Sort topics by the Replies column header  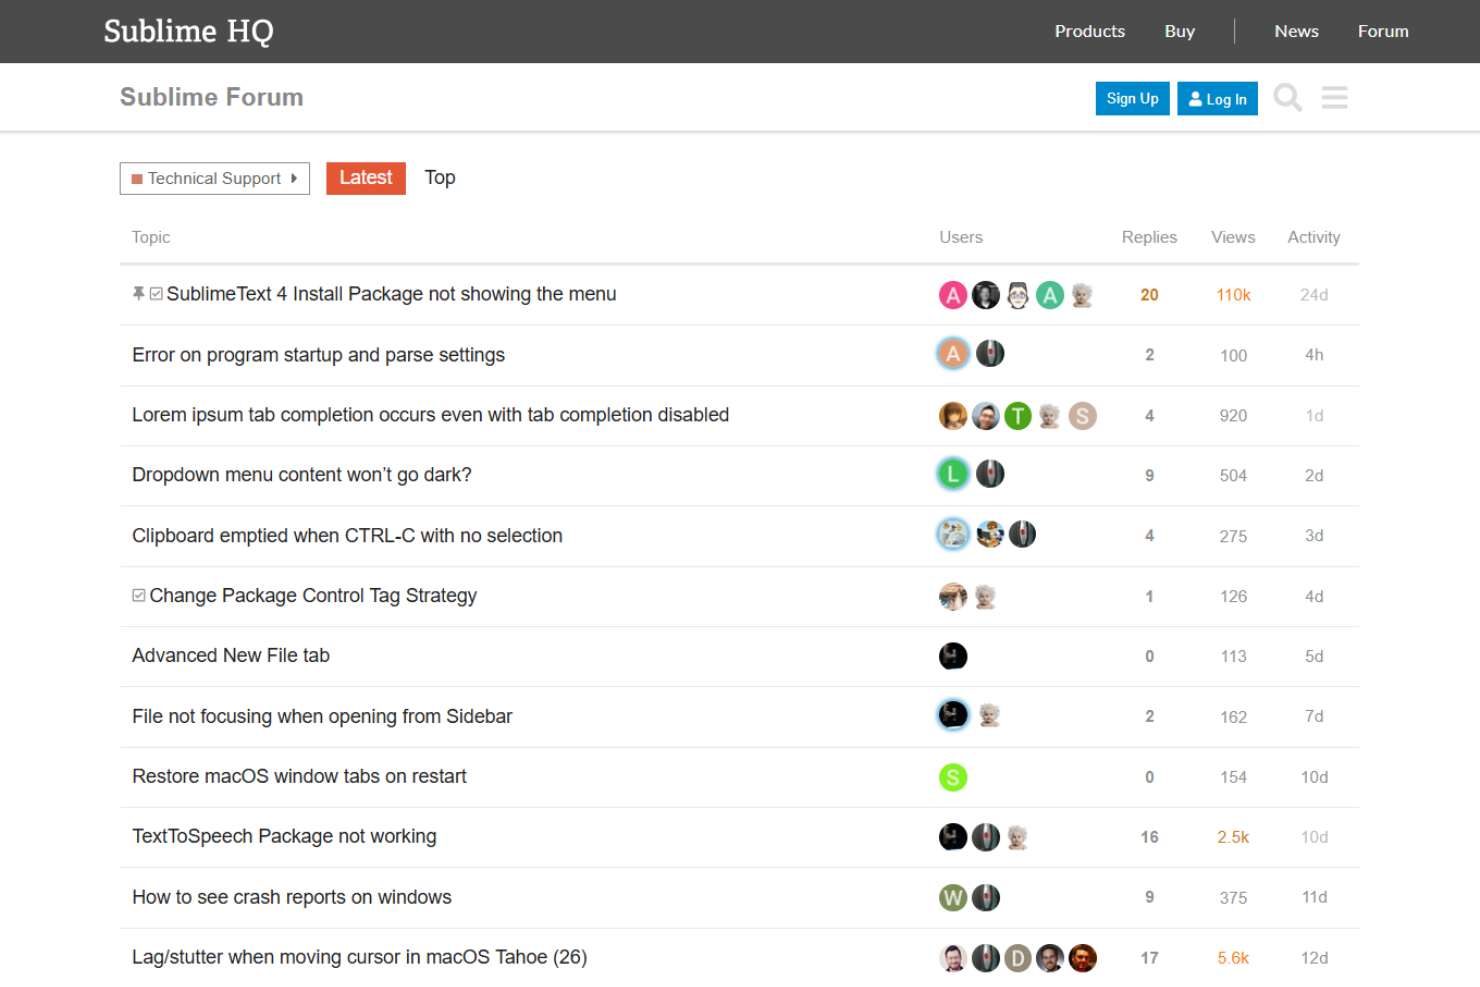pos(1149,237)
